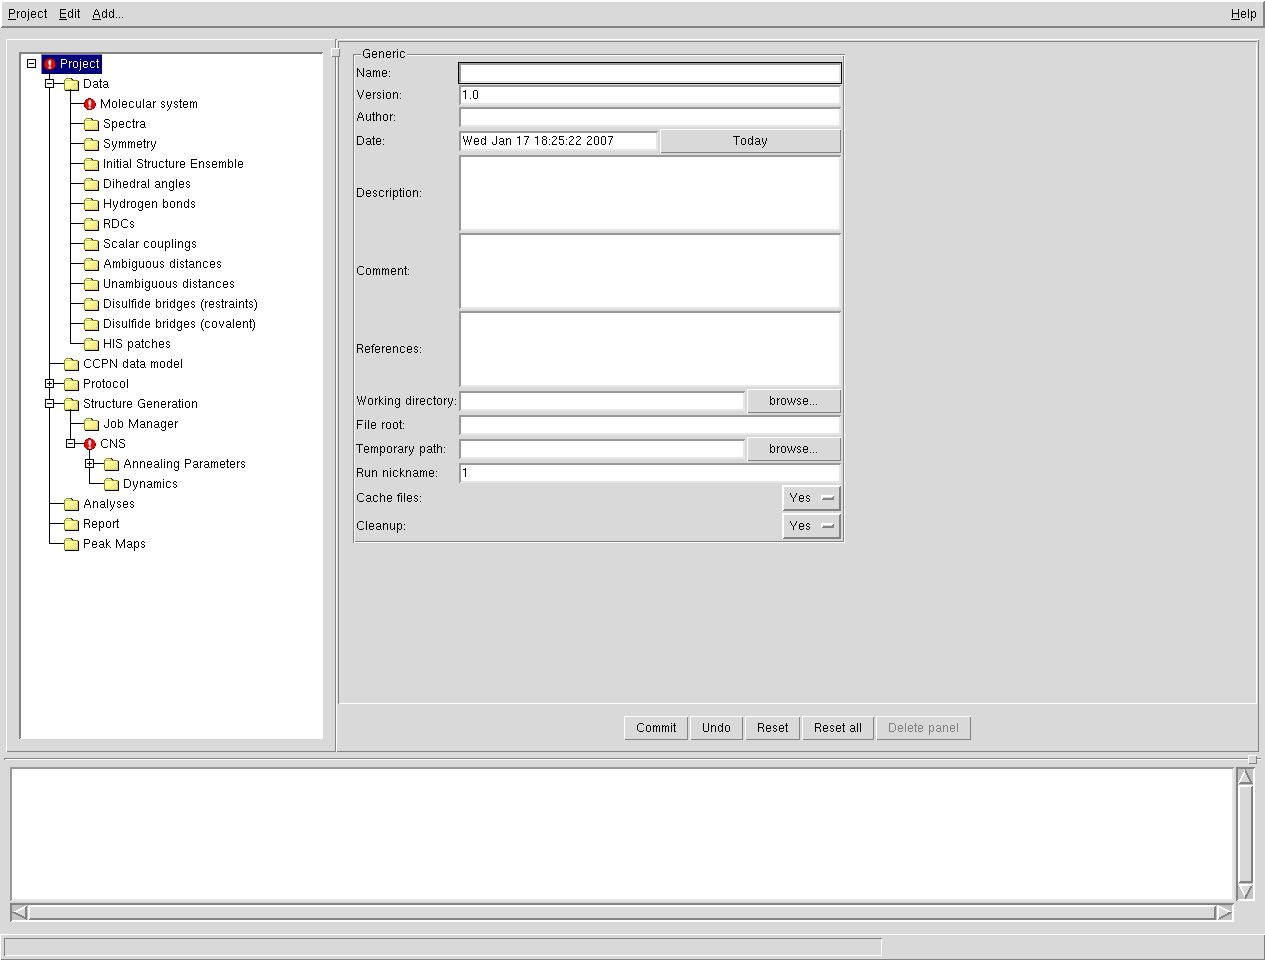
Task: Click the Today date button
Action: pyautogui.click(x=750, y=141)
